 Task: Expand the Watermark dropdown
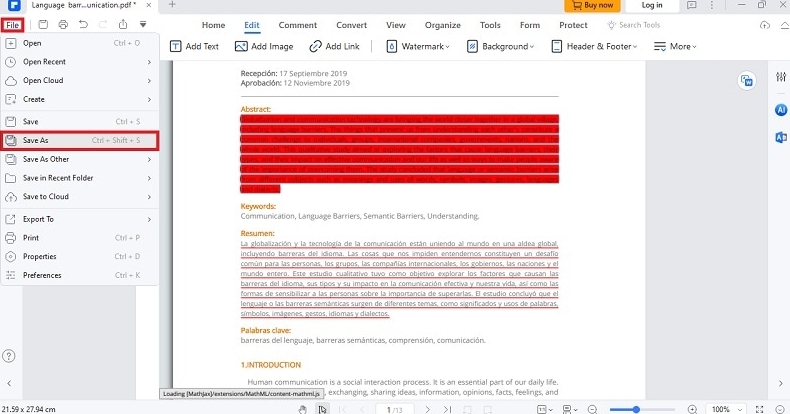click(x=403, y=46)
